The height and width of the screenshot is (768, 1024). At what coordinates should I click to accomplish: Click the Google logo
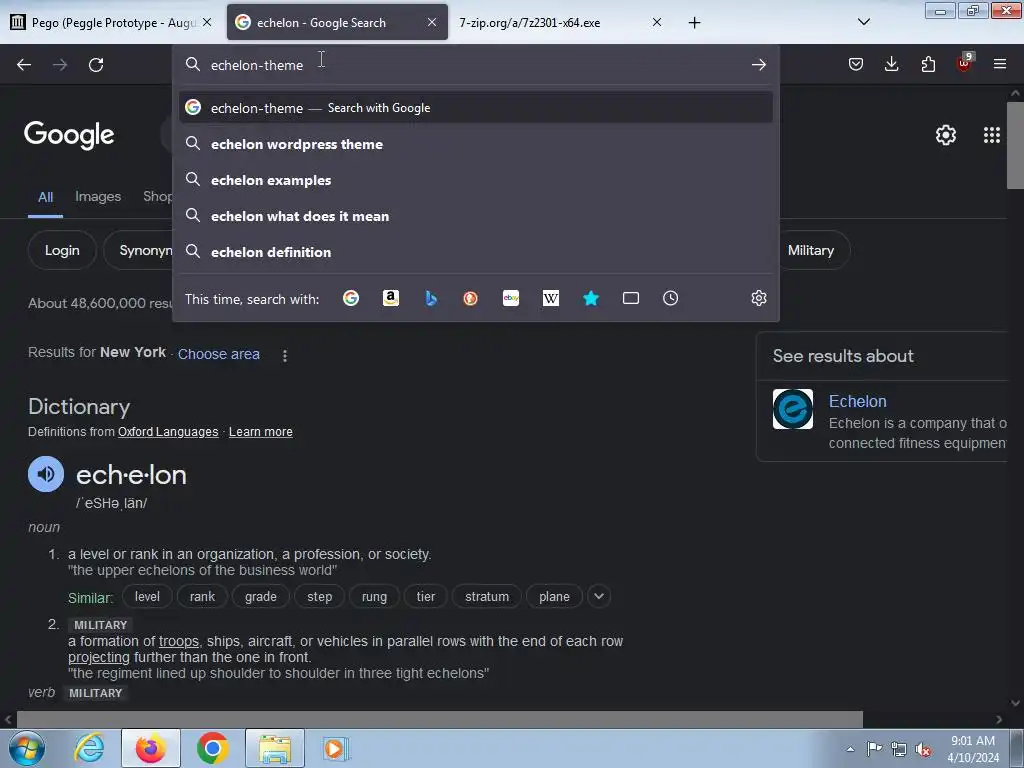[69, 135]
